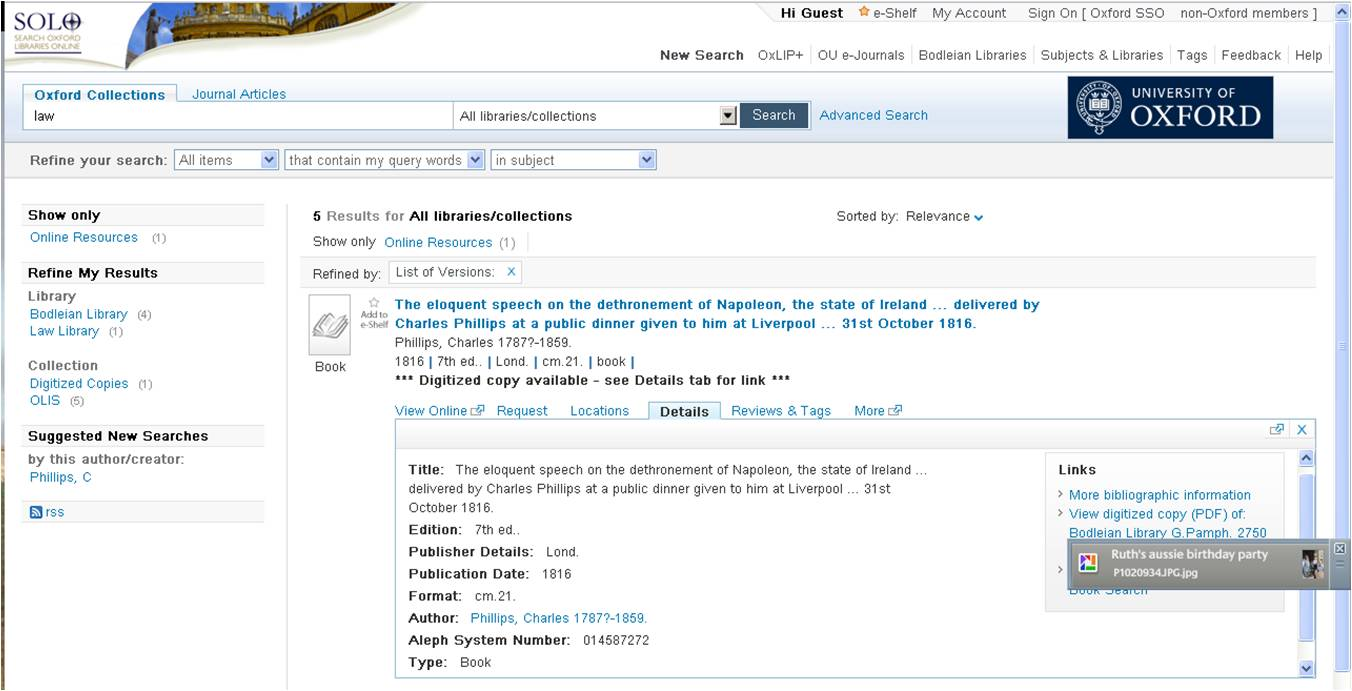Click the Add to e-Shelf star icon
Viewport: 1352px width, 691px height.
(x=374, y=303)
